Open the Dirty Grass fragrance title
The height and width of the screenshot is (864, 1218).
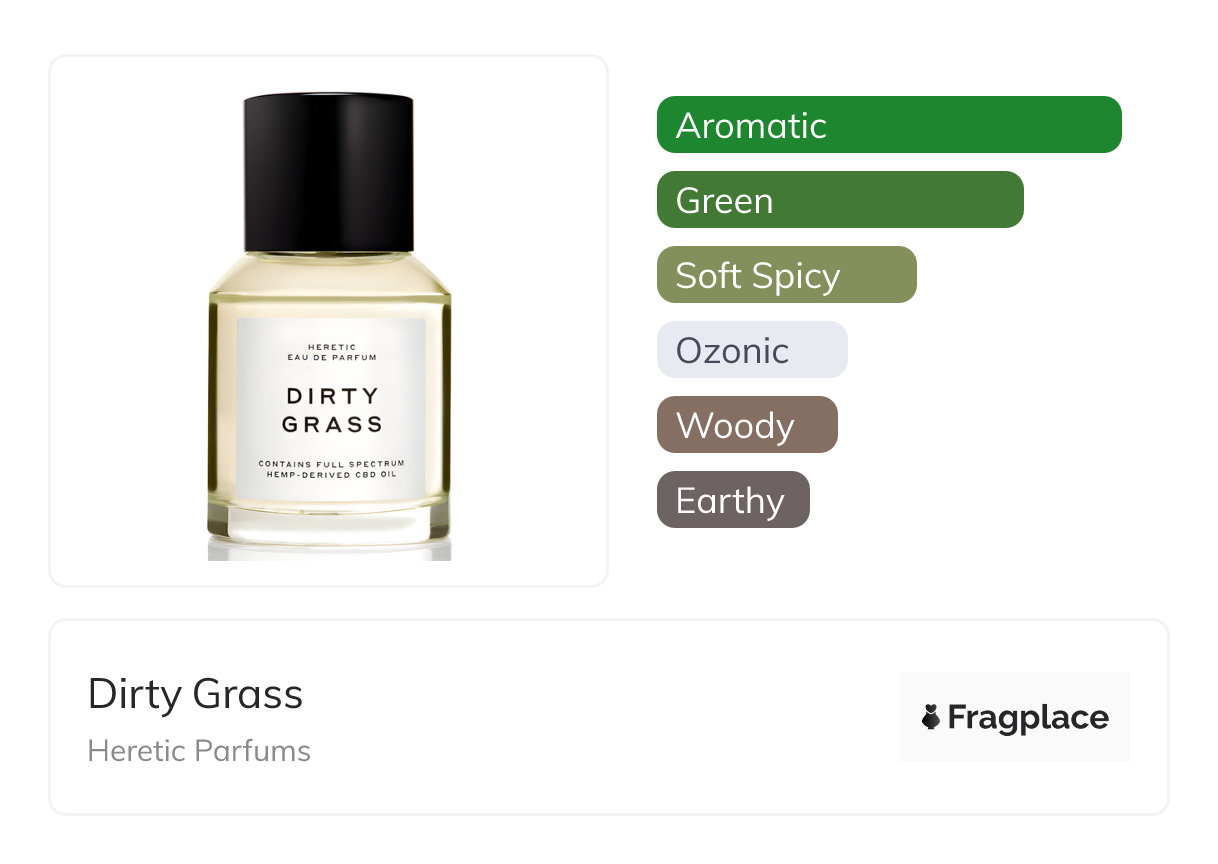pyautogui.click(x=195, y=694)
